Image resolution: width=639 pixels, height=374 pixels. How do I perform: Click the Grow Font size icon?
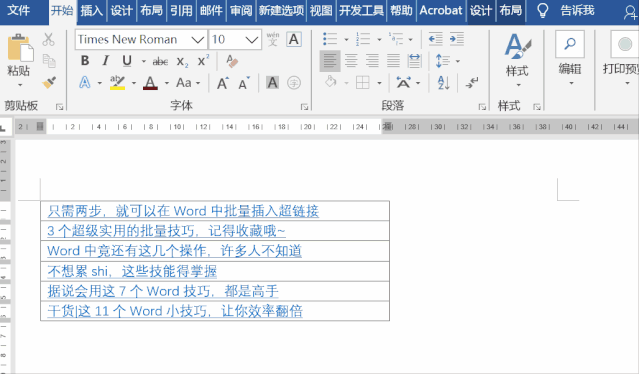click(x=223, y=83)
